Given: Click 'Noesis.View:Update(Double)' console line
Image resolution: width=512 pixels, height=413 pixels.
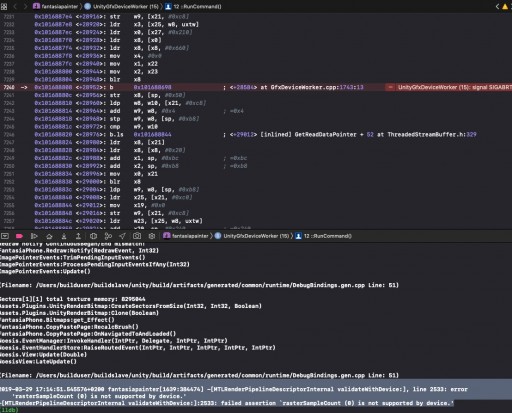Looking at the screenshot, I should pyautogui.click(x=43, y=355).
